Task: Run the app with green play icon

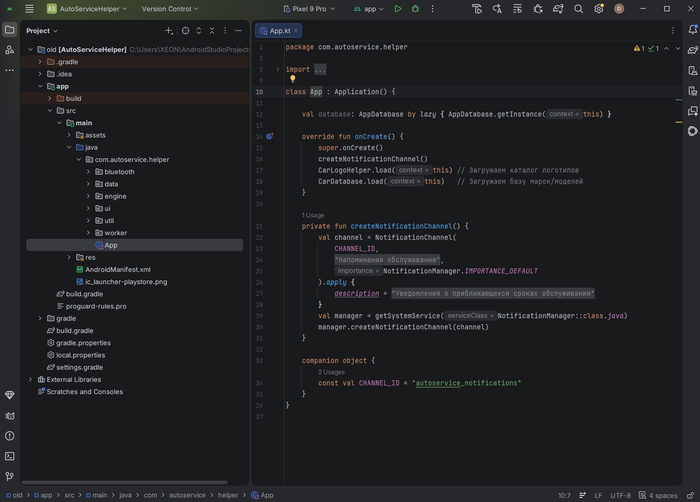Action: (x=398, y=8)
